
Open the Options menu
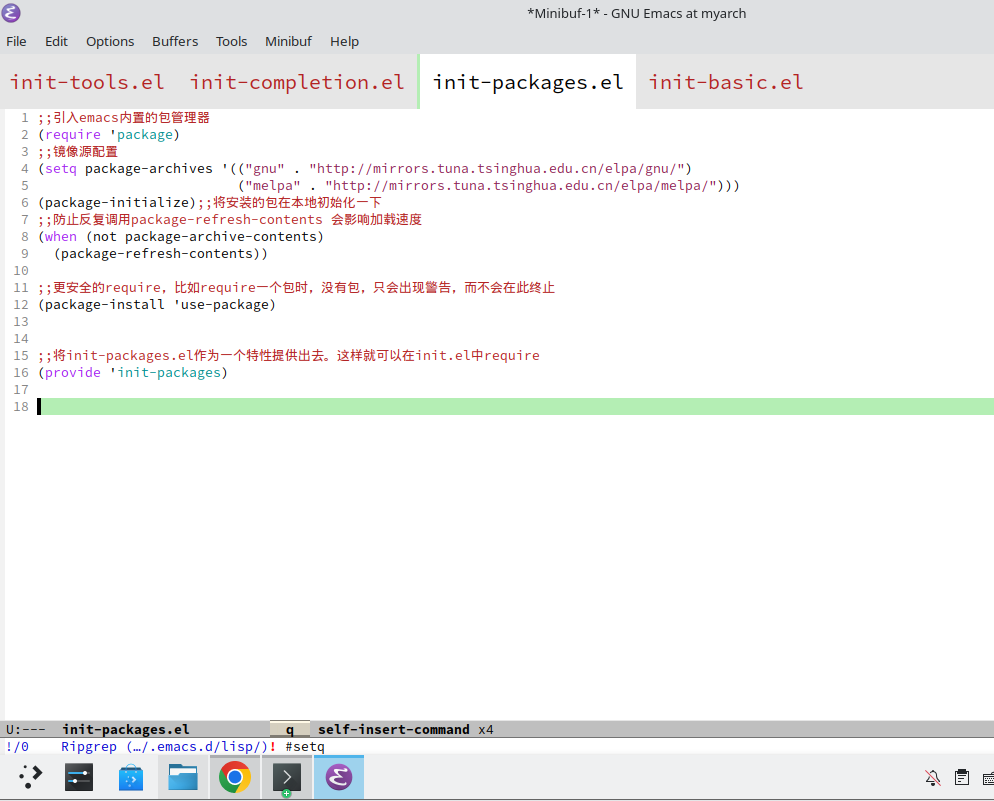[110, 41]
